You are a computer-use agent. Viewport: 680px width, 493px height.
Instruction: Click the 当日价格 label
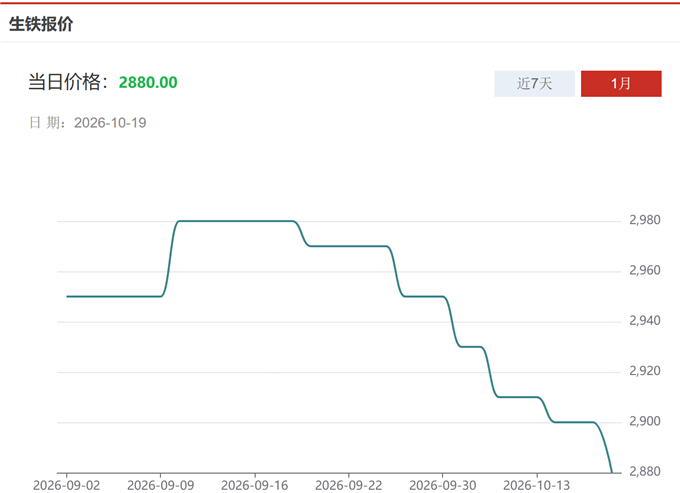[x=68, y=82]
